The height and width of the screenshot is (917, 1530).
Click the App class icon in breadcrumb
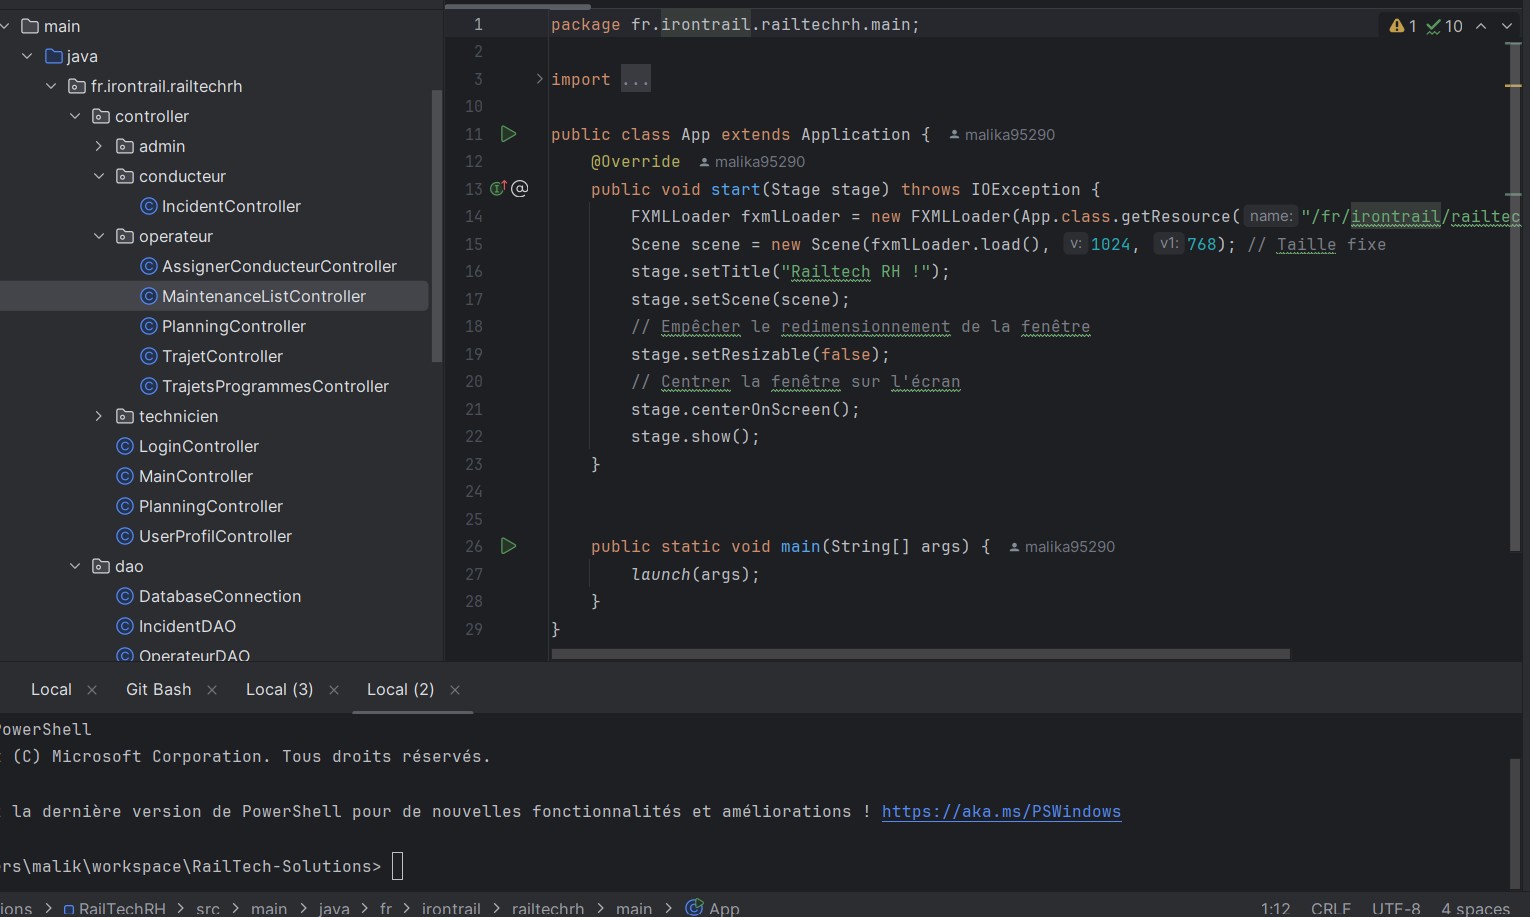(x=694, y=907)
